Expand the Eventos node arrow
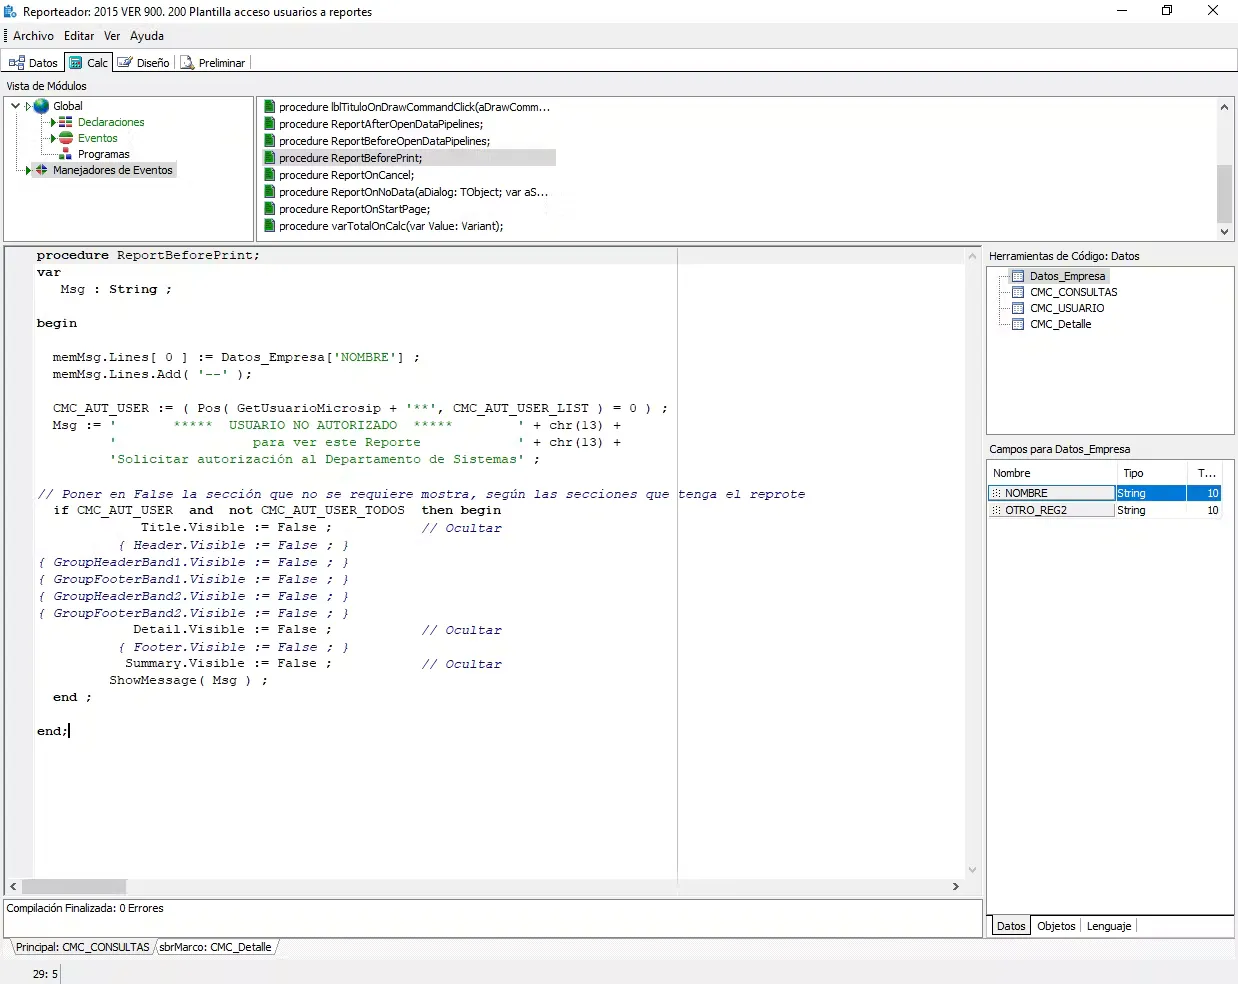The width and height of the screenshot is (1238, 984). (53, 138)
